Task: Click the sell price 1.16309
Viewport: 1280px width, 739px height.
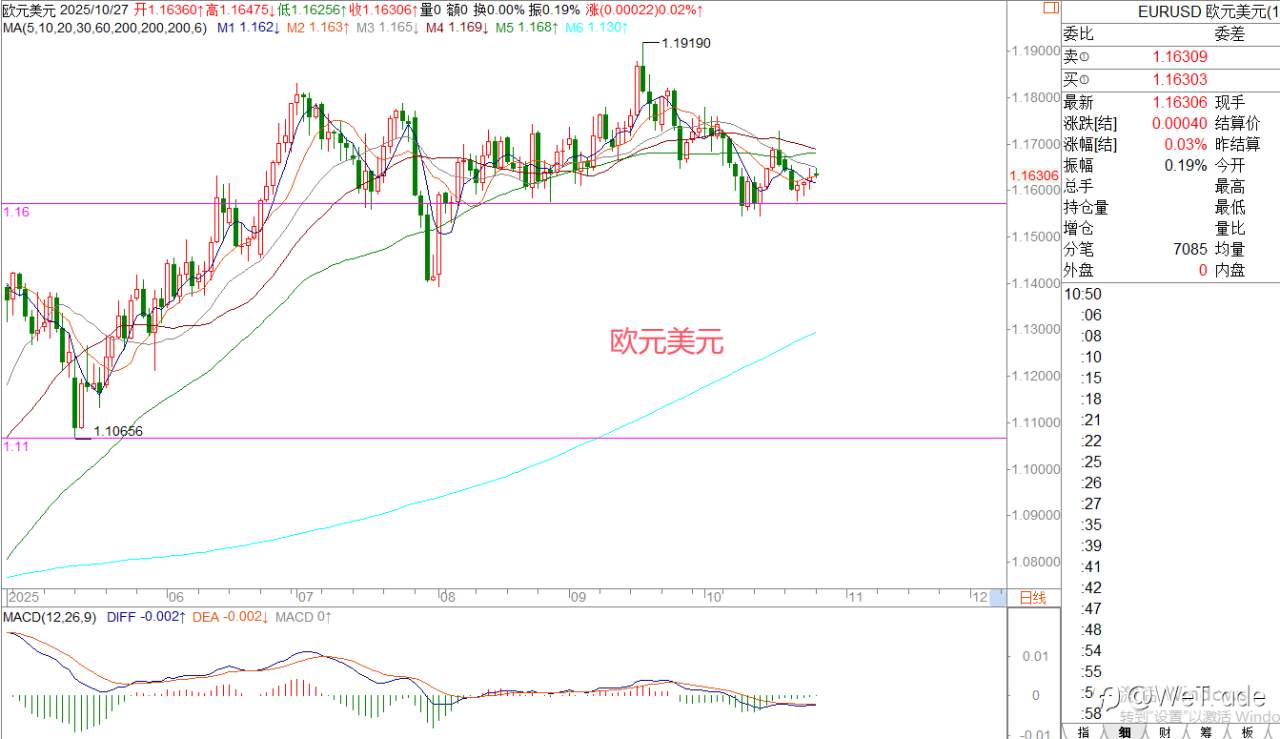Action: coord(1180,58)
